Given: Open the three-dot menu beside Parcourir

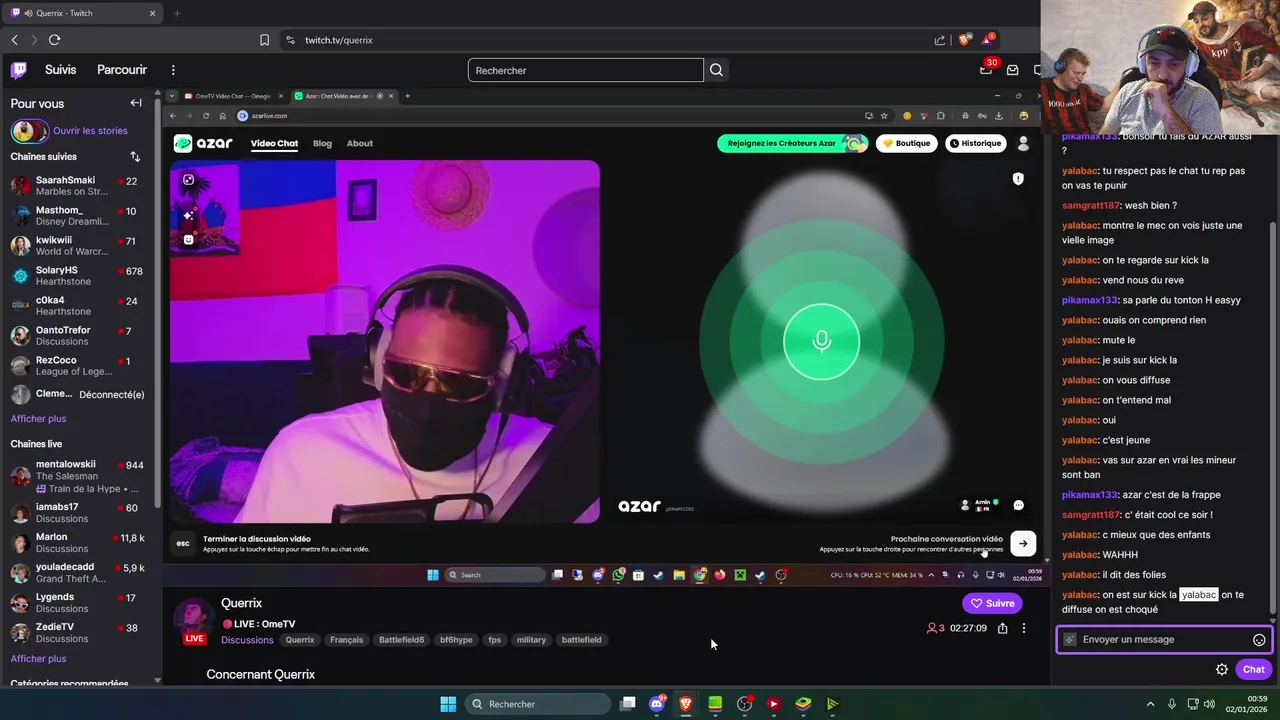Looking at the screenshot, I should (173, 70).
